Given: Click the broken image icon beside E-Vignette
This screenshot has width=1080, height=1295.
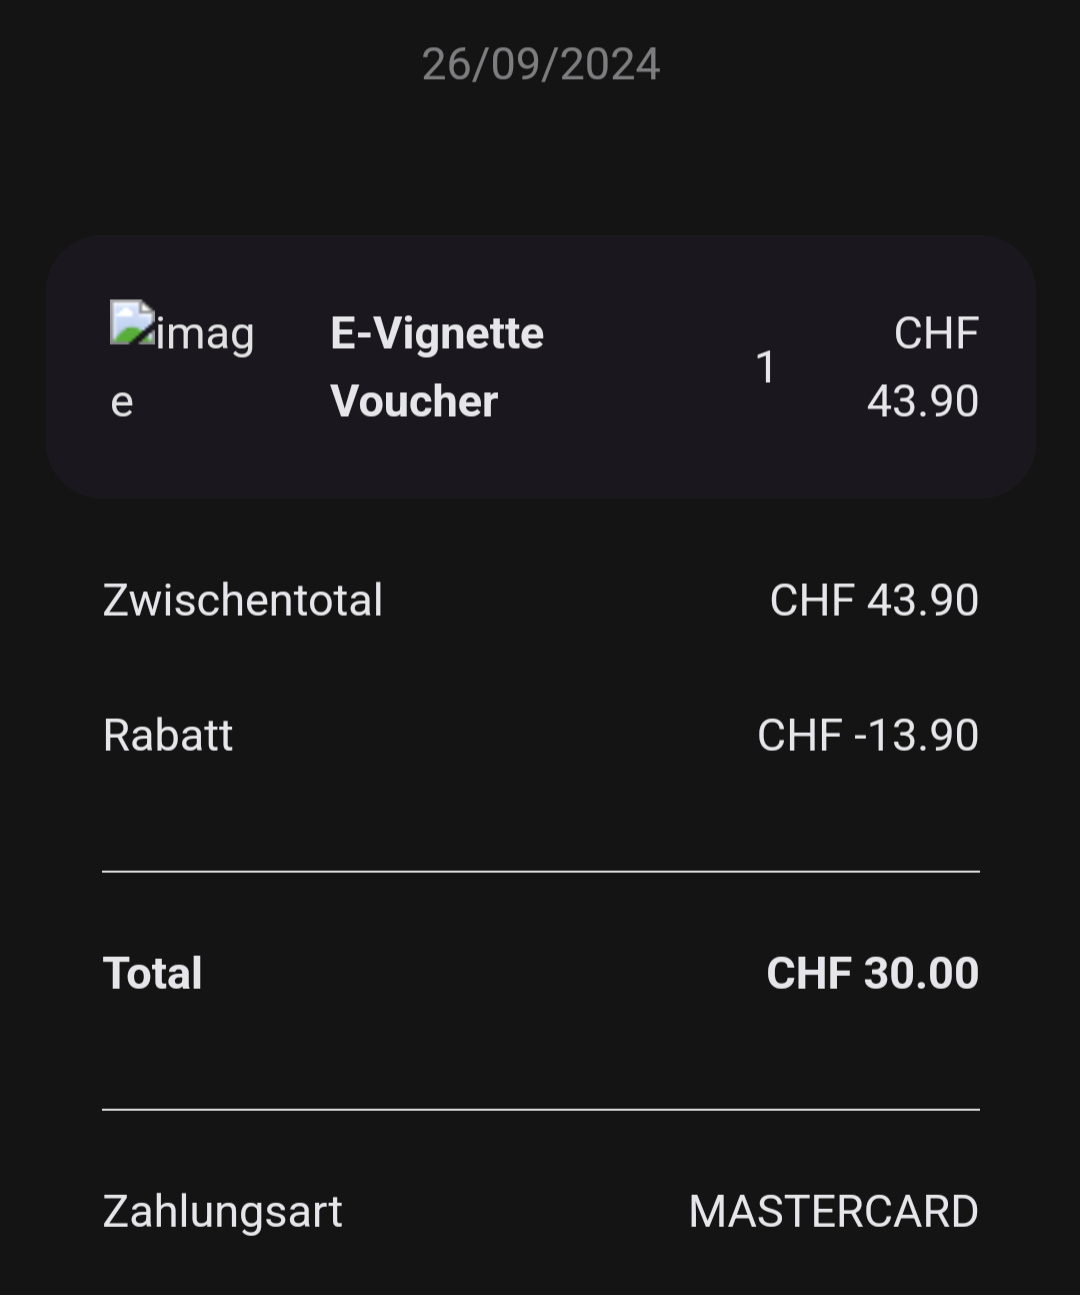Looking at the screenshot, I should [x=132, y=324].
